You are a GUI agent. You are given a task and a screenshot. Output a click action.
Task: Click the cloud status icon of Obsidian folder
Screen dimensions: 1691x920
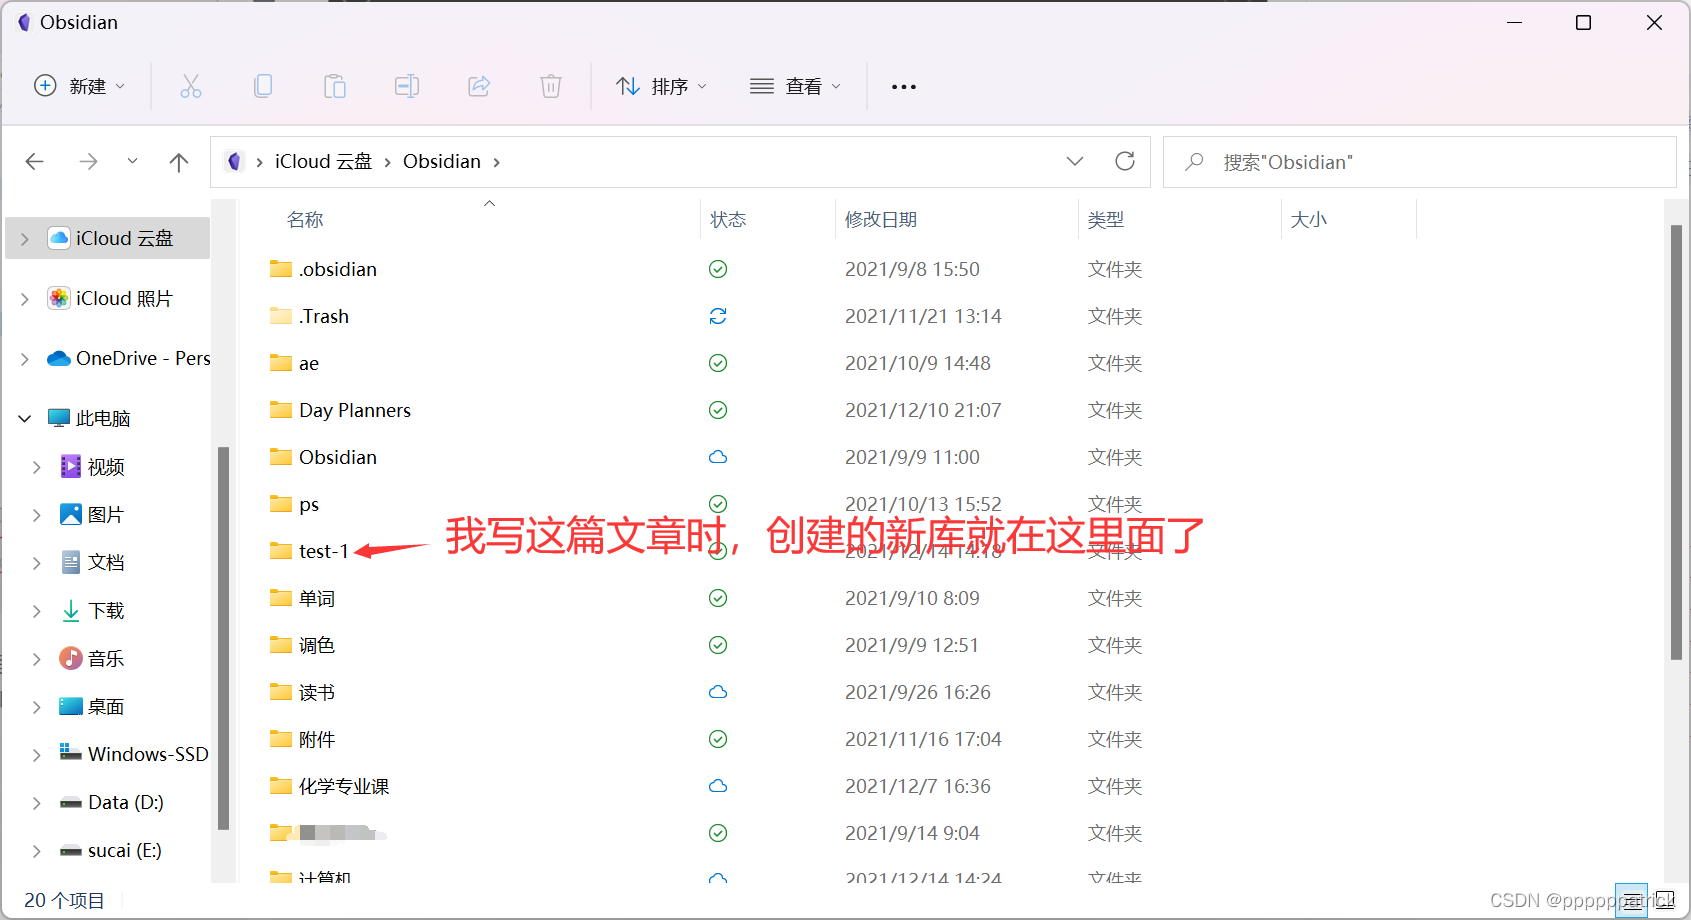[718, 457]
